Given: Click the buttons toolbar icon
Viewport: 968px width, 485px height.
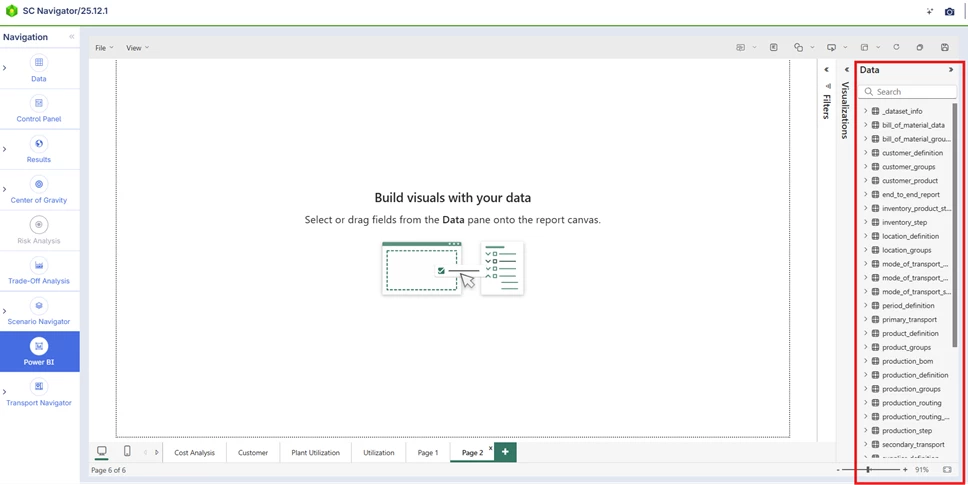Looking at the screenshot, I should (832, 48).
